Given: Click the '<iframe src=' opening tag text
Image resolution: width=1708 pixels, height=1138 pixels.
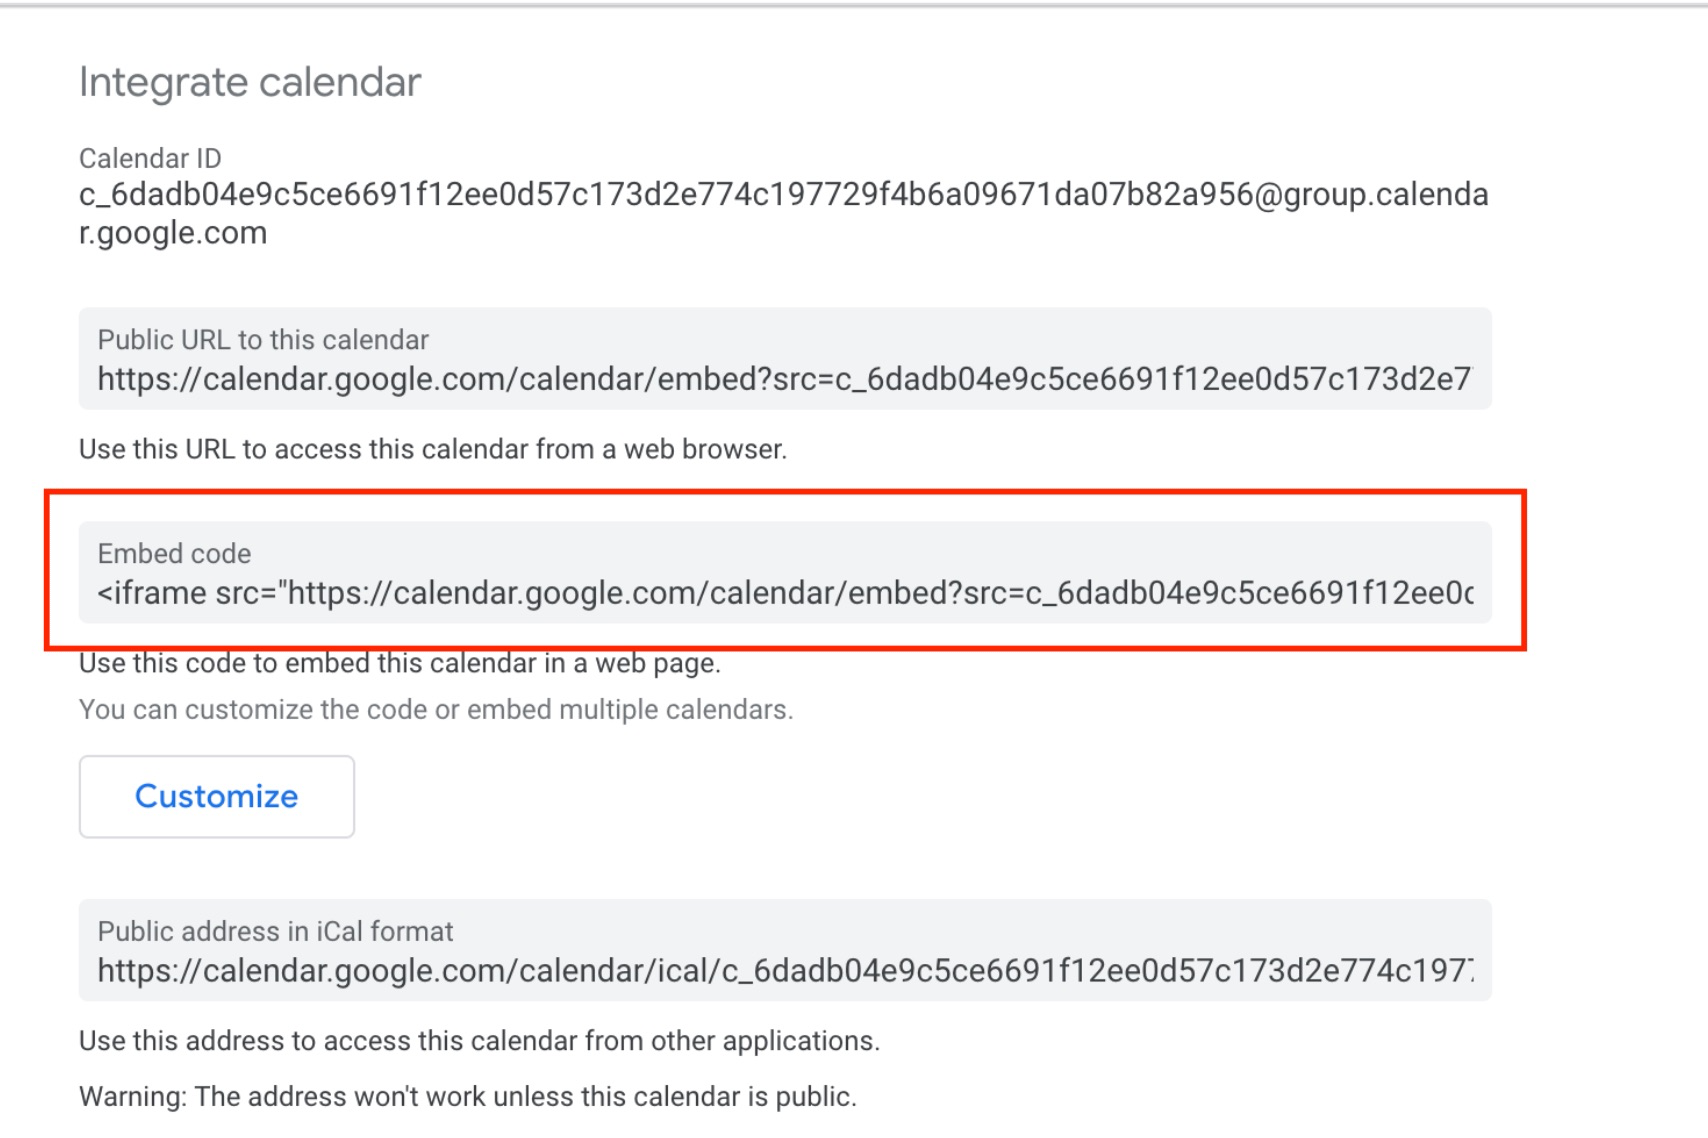Looking at the screenshot, I should pos(189,593).
